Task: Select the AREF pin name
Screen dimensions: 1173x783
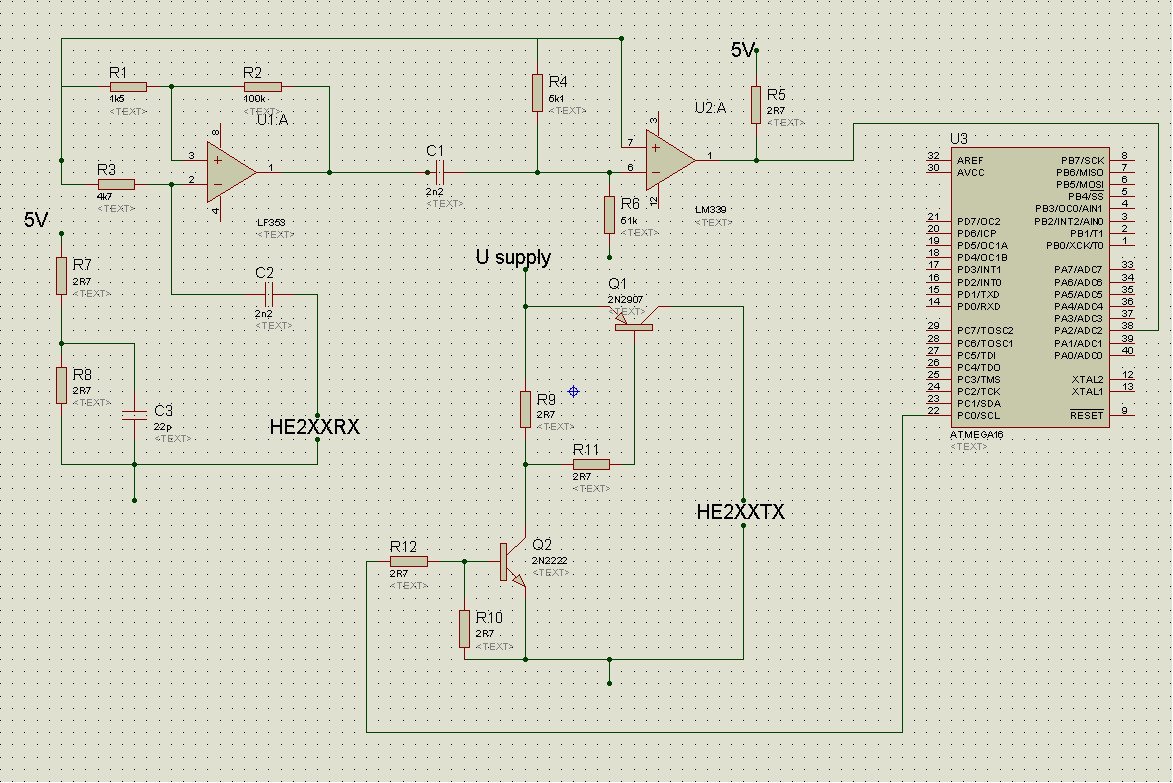Action: pyautogui.click(x=970, y=161)
